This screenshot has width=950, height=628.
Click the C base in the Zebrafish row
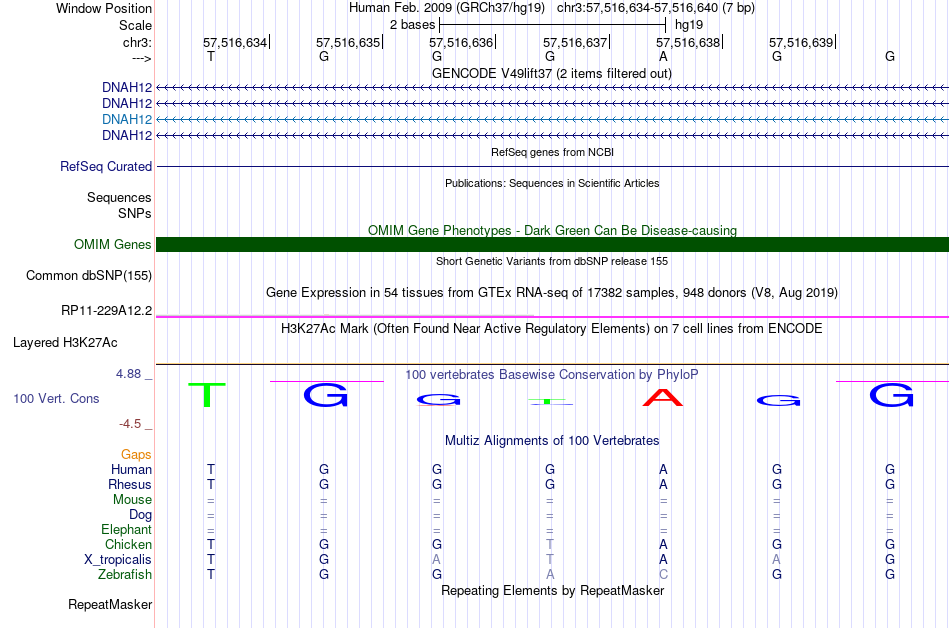(663, 575)
